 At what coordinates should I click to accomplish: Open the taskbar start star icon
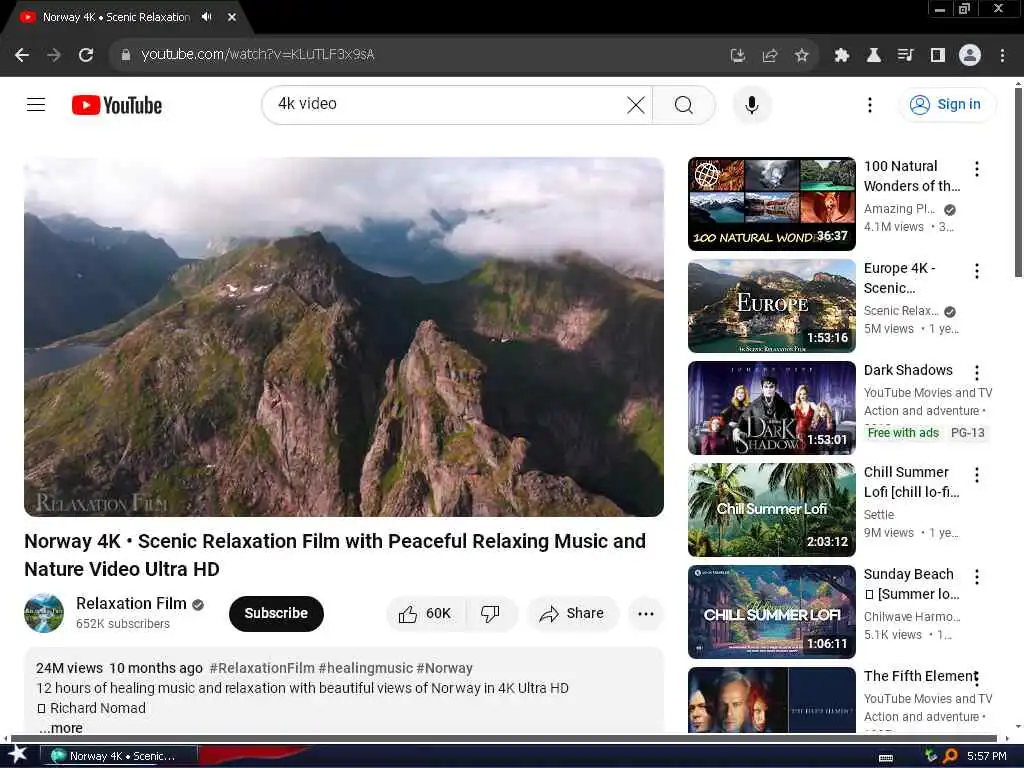[x=17, y=754]
